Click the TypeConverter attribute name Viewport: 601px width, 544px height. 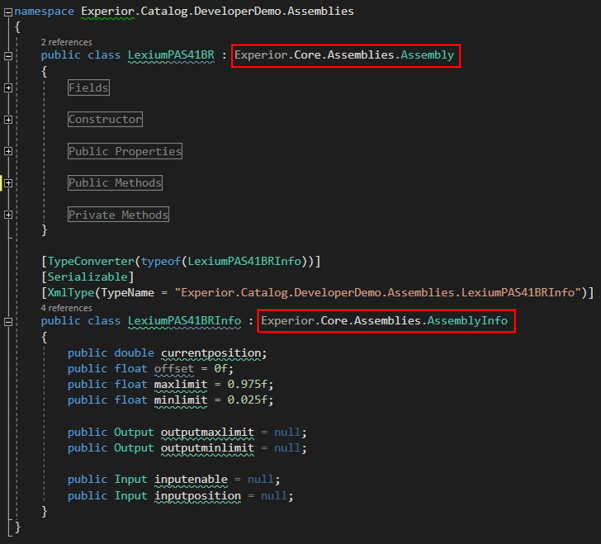91,261
